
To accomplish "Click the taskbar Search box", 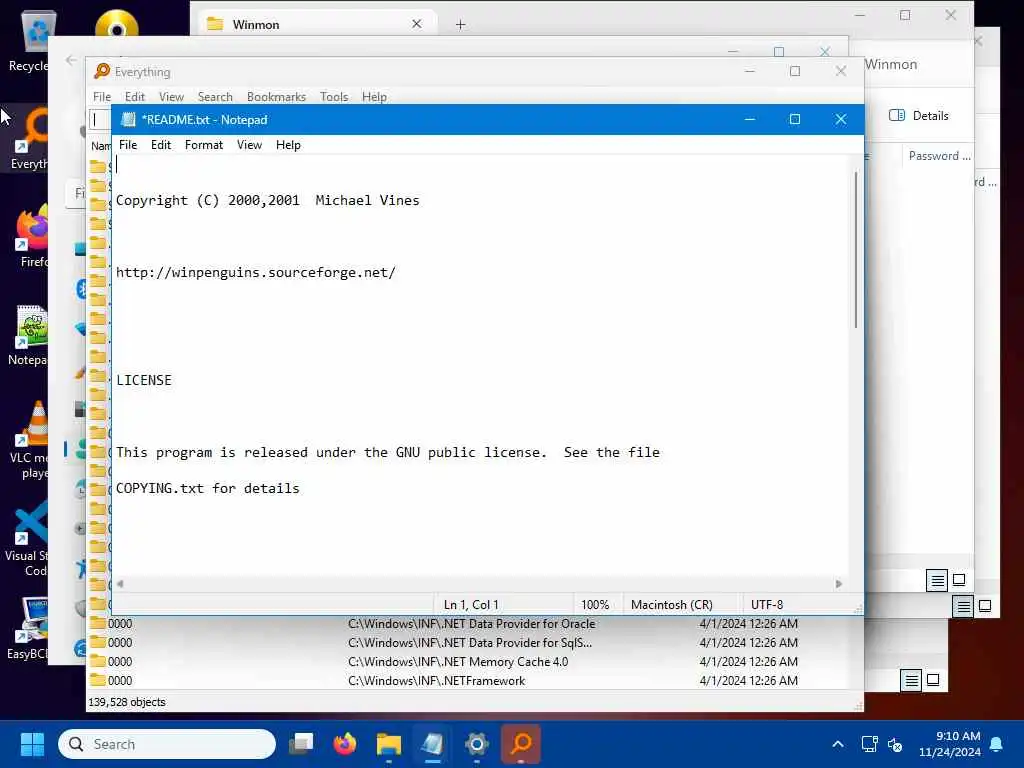I will coord(167,744).
